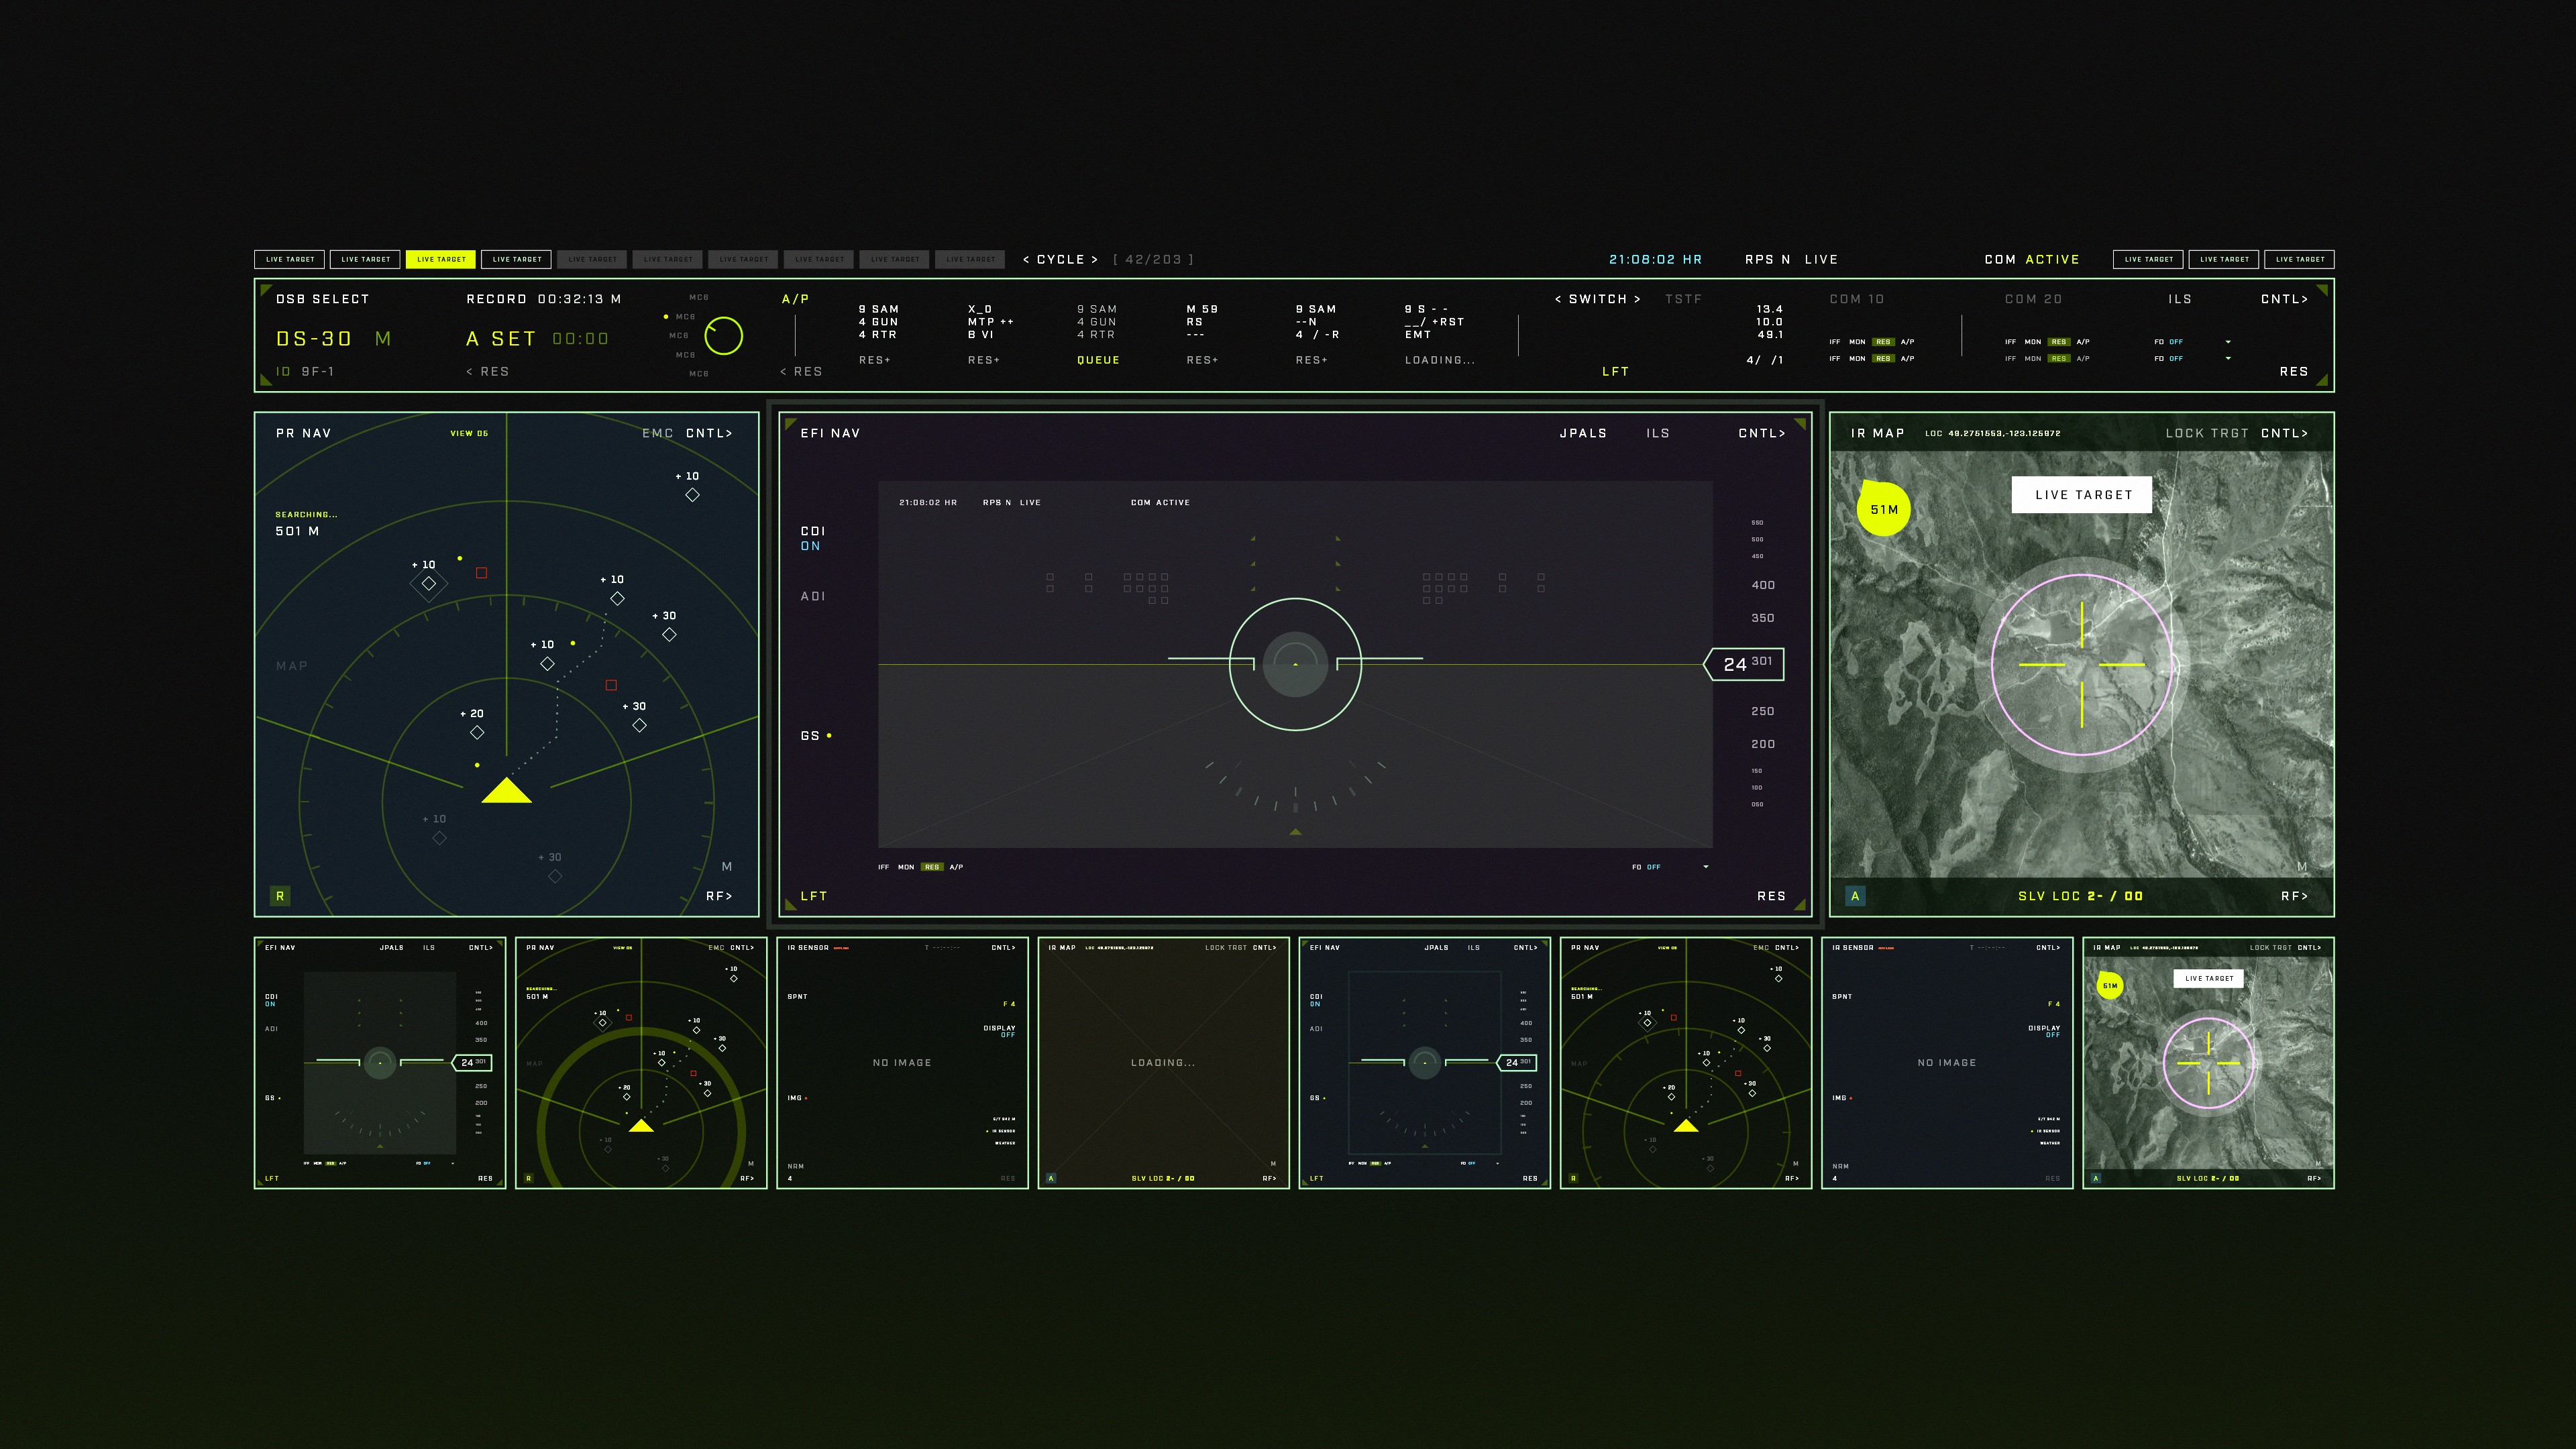Image resolution: width=2576 pixels, height=1449 pixels.
Task: Expand CNTL> in the IR MAP panel header
Action: pyautogui.click(x=2284, y=433)
